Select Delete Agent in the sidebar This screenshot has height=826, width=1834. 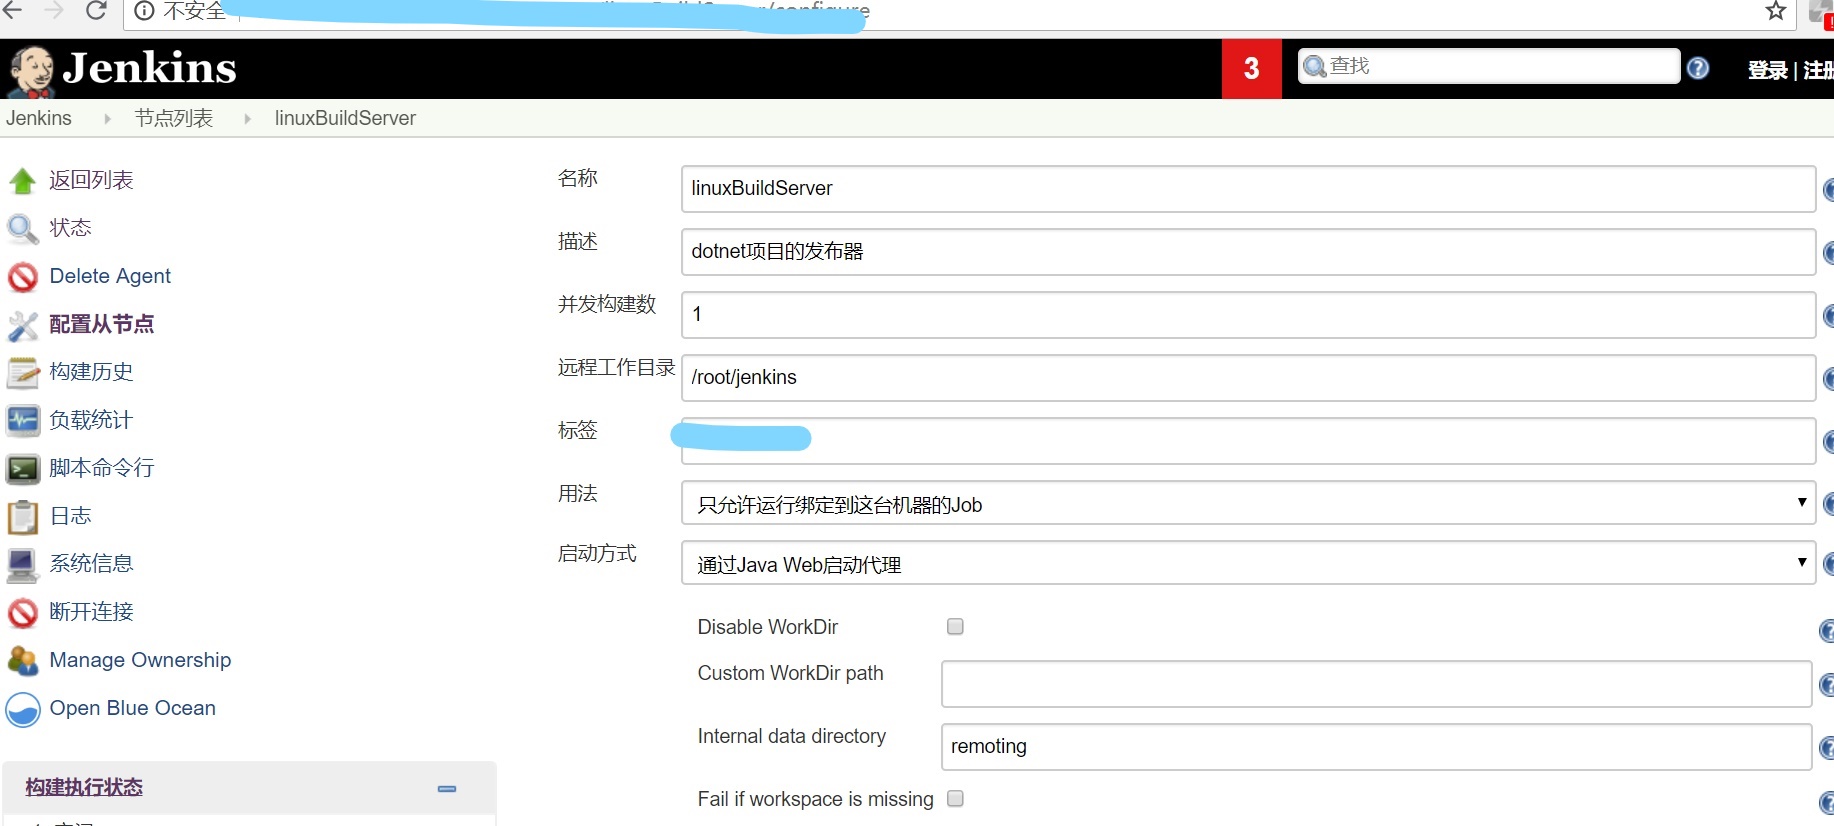coord(110,276)
